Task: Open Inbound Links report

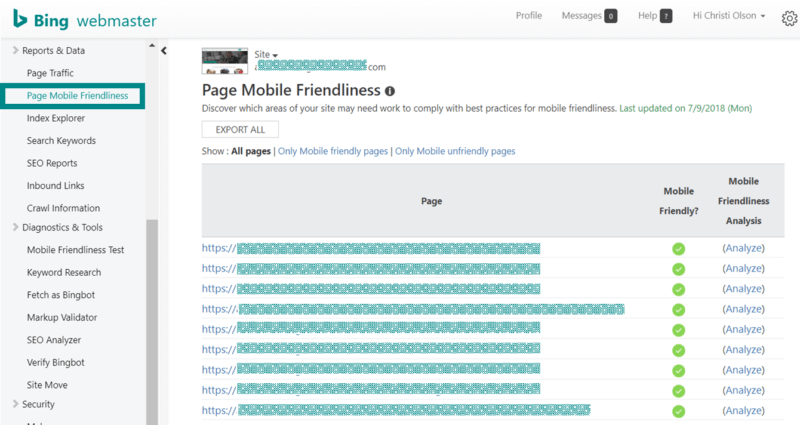Action: click(56, 185)
